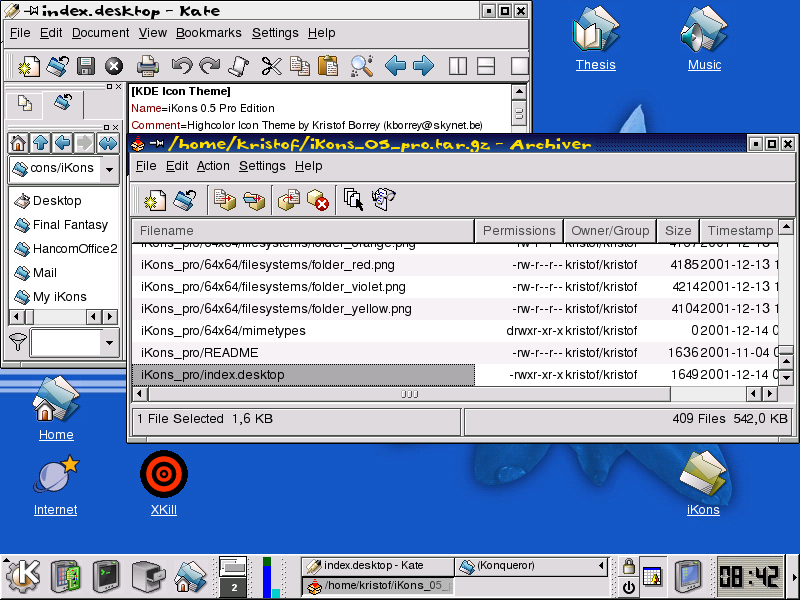The height and width of the screenshot is (600, 800).
Task: Open a file with Kate's Open icon
Action: (x=57, y=66)
